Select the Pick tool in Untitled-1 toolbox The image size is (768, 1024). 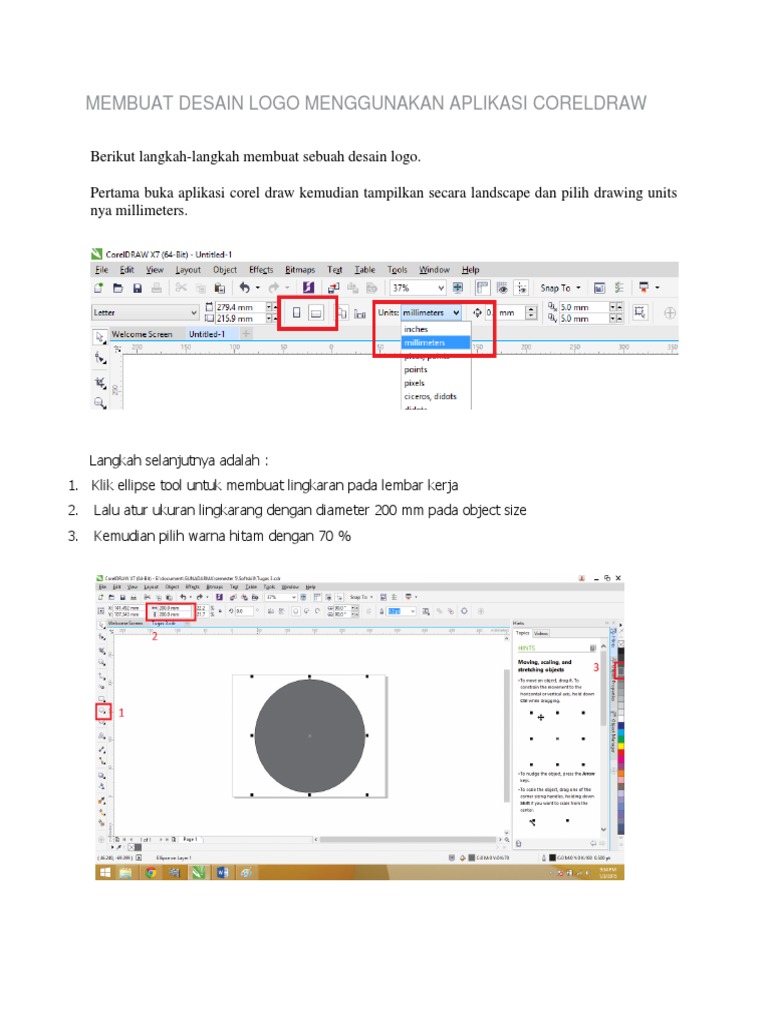coord(100,338)
